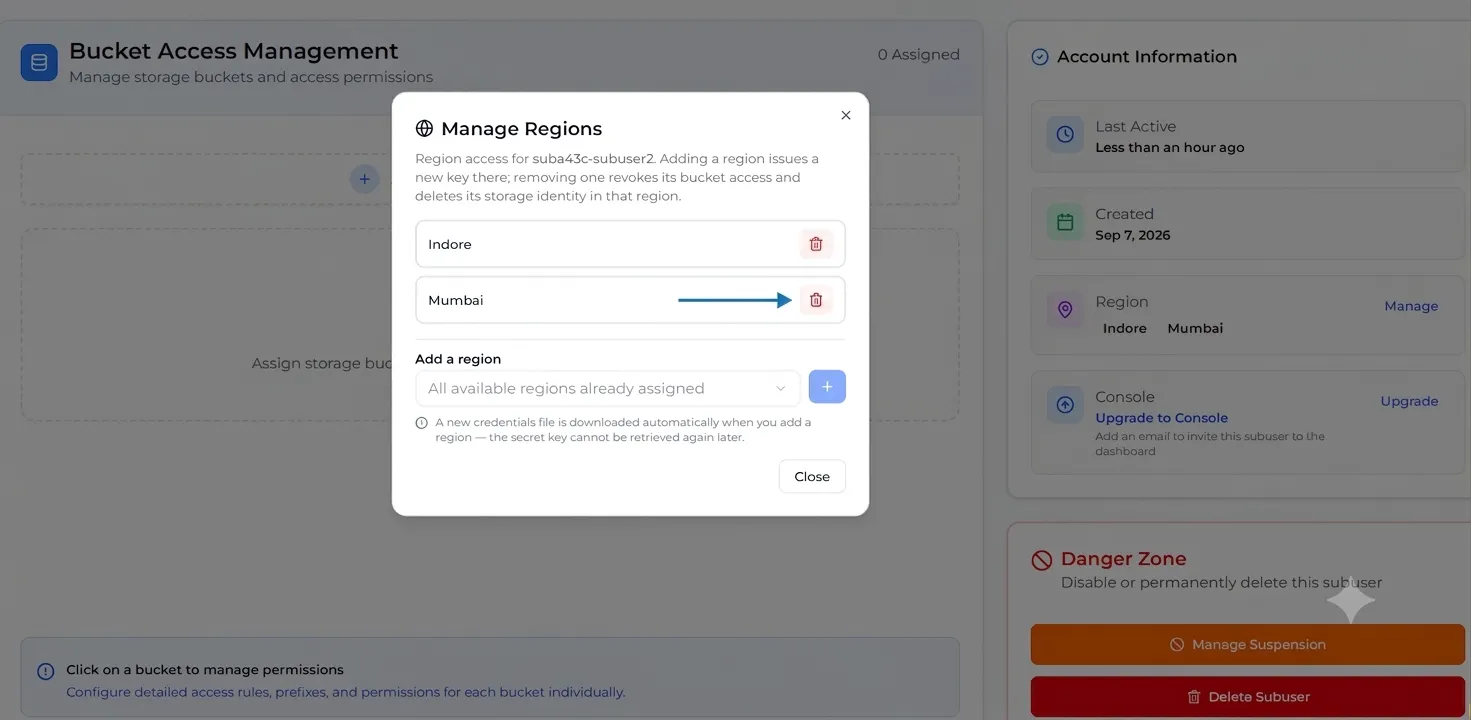This screenshot has width=1471, height=720.
Task: Click the info icon beside bucket permissions tip
Action: (46, 671)
